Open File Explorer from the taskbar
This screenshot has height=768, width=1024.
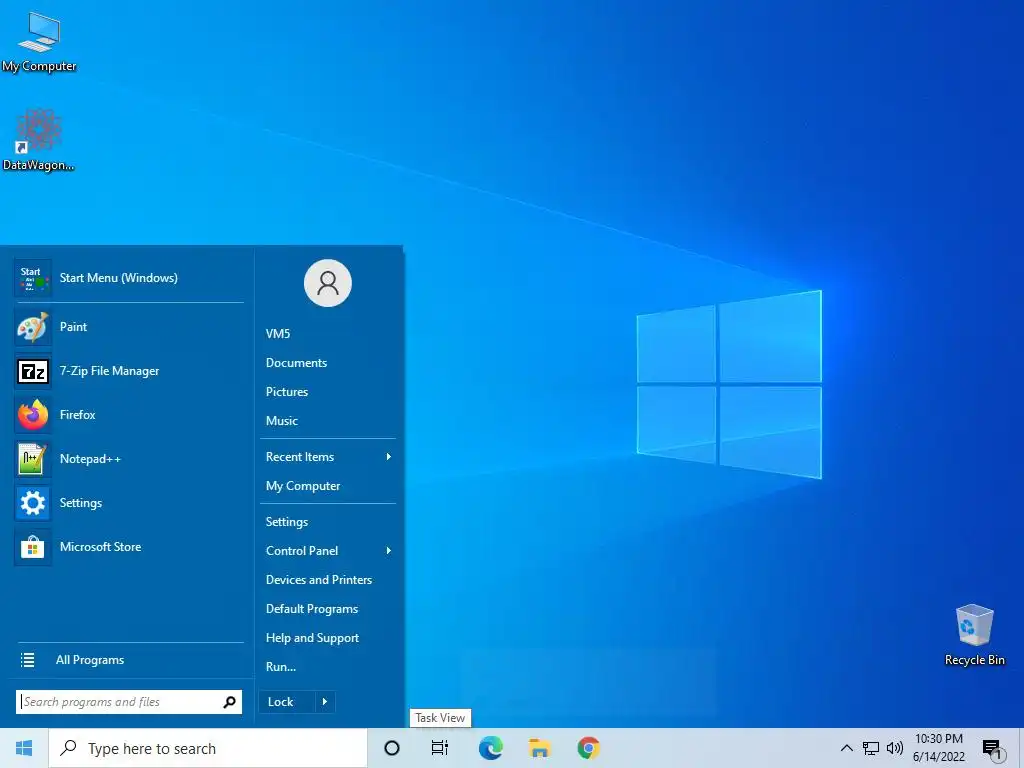tap(539, 748)
